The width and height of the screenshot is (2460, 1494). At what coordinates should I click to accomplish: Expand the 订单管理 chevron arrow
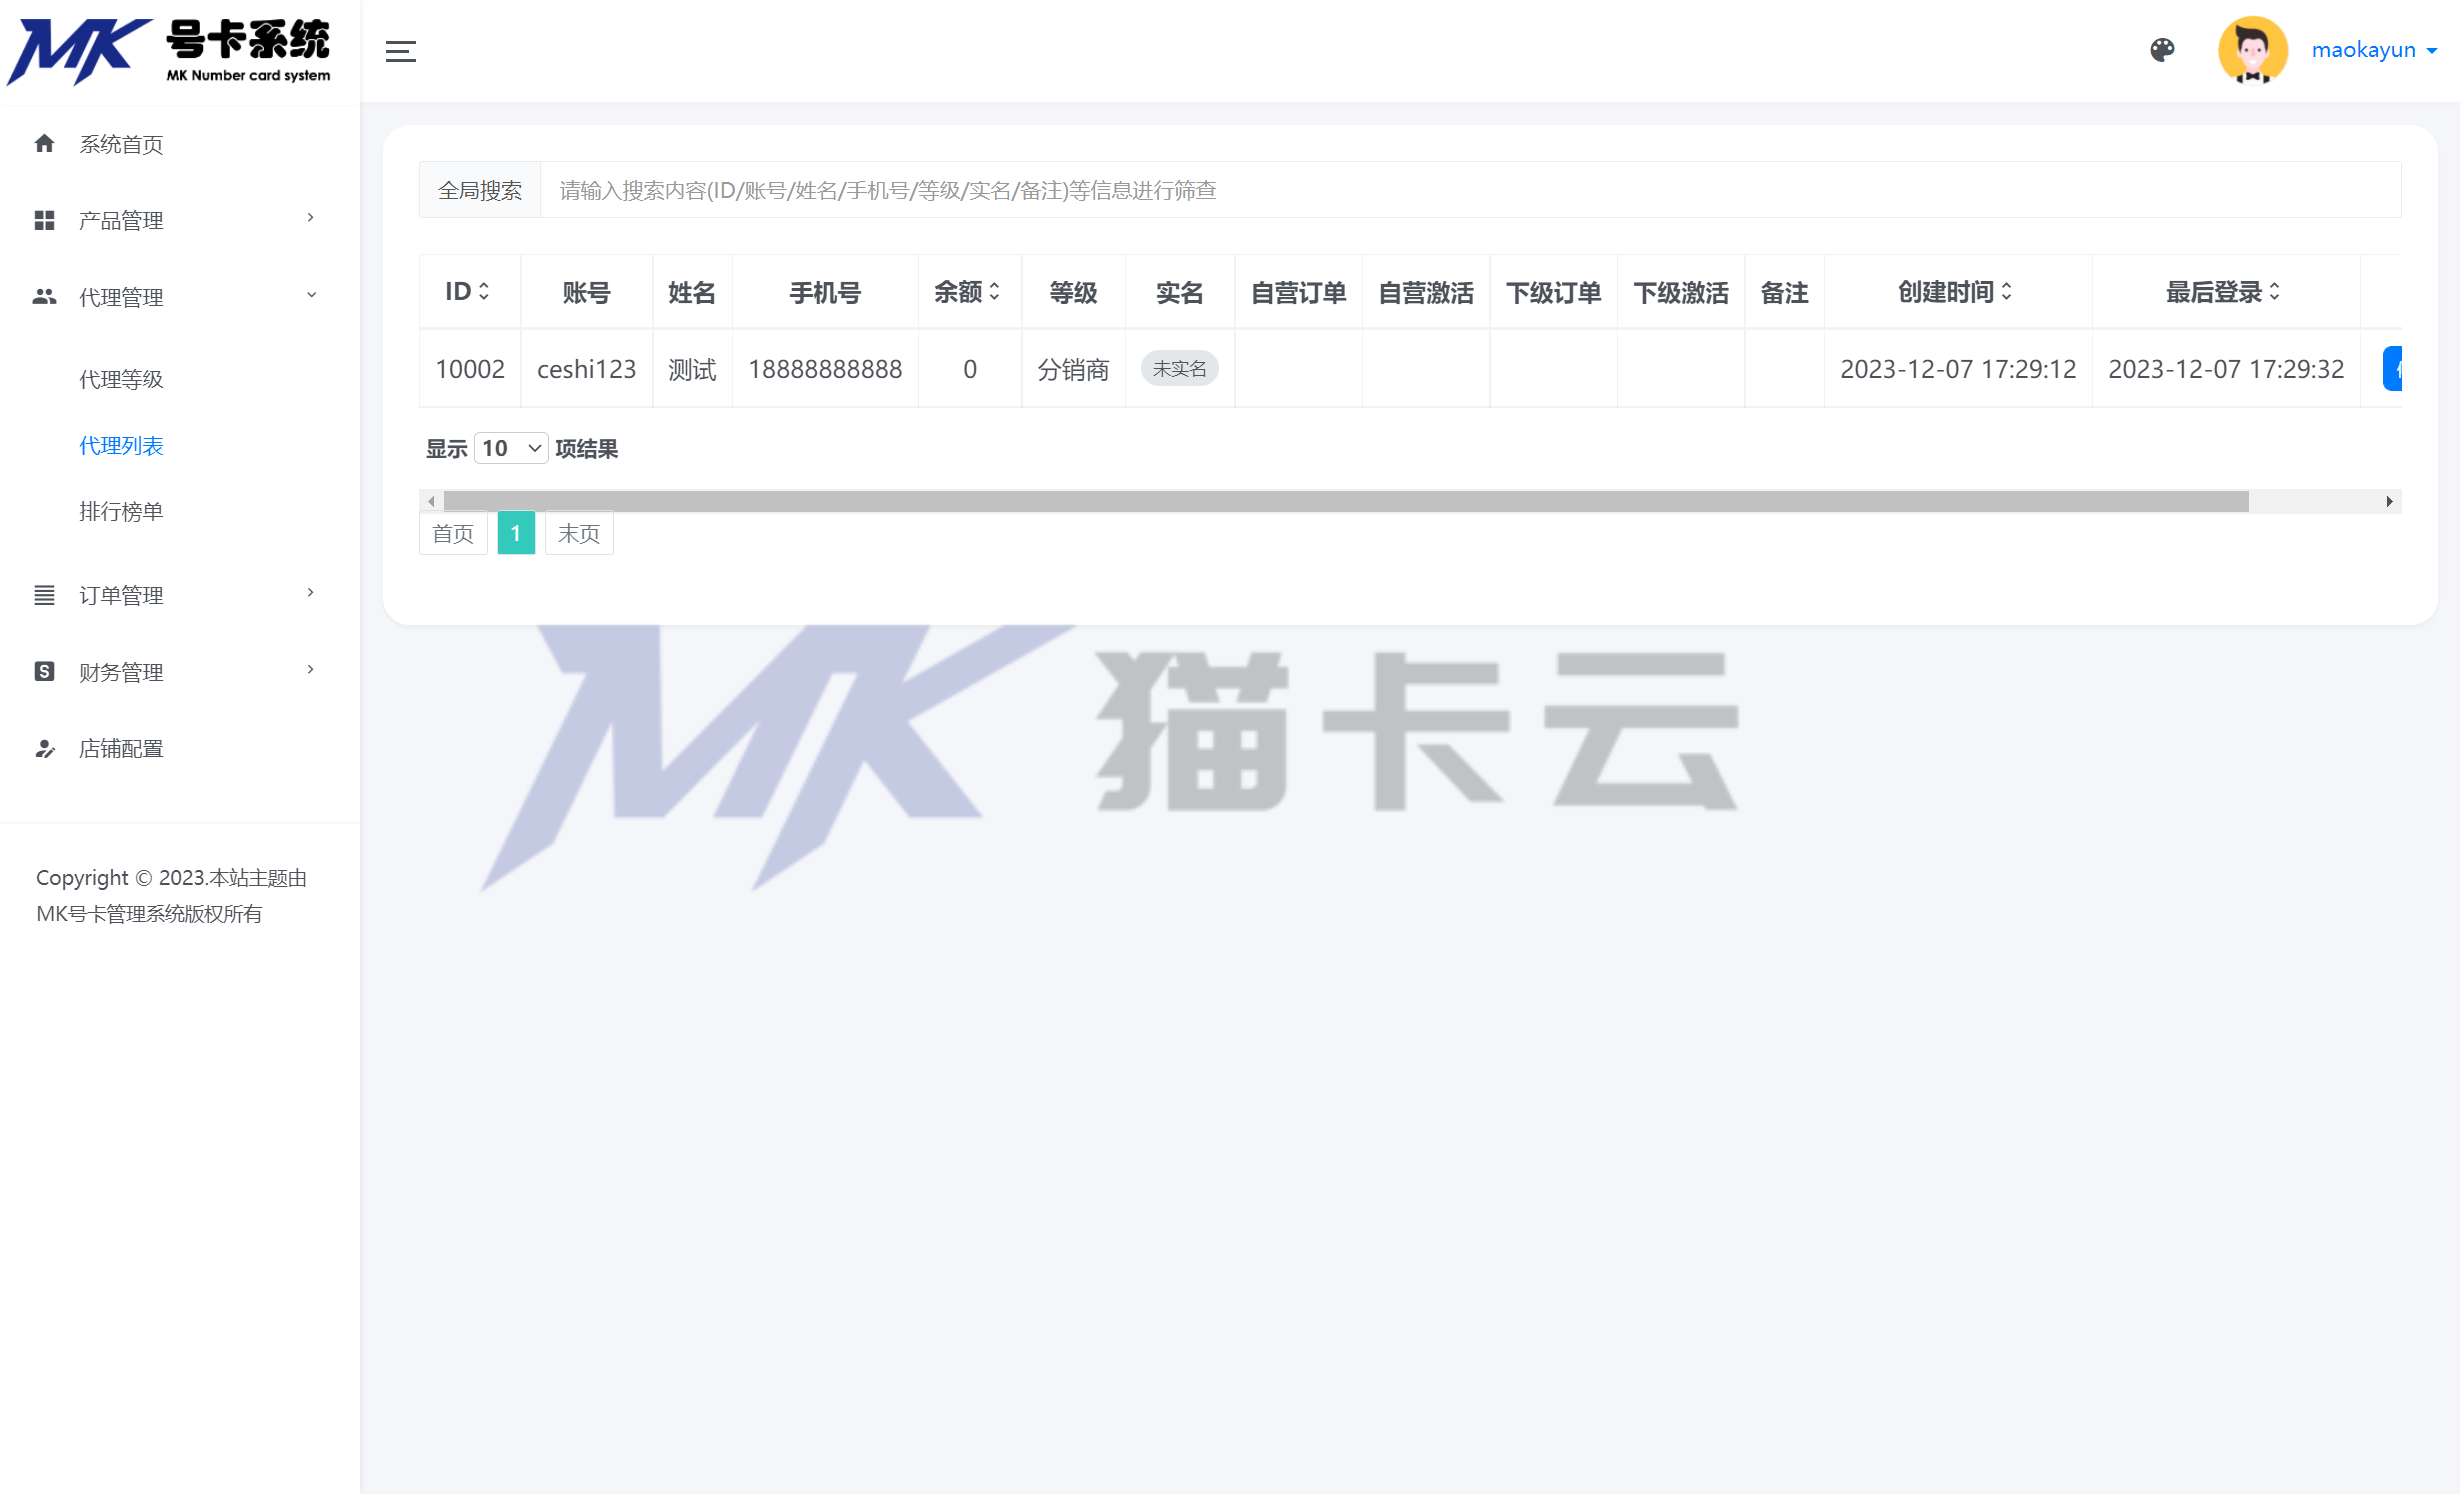point(311,593)
